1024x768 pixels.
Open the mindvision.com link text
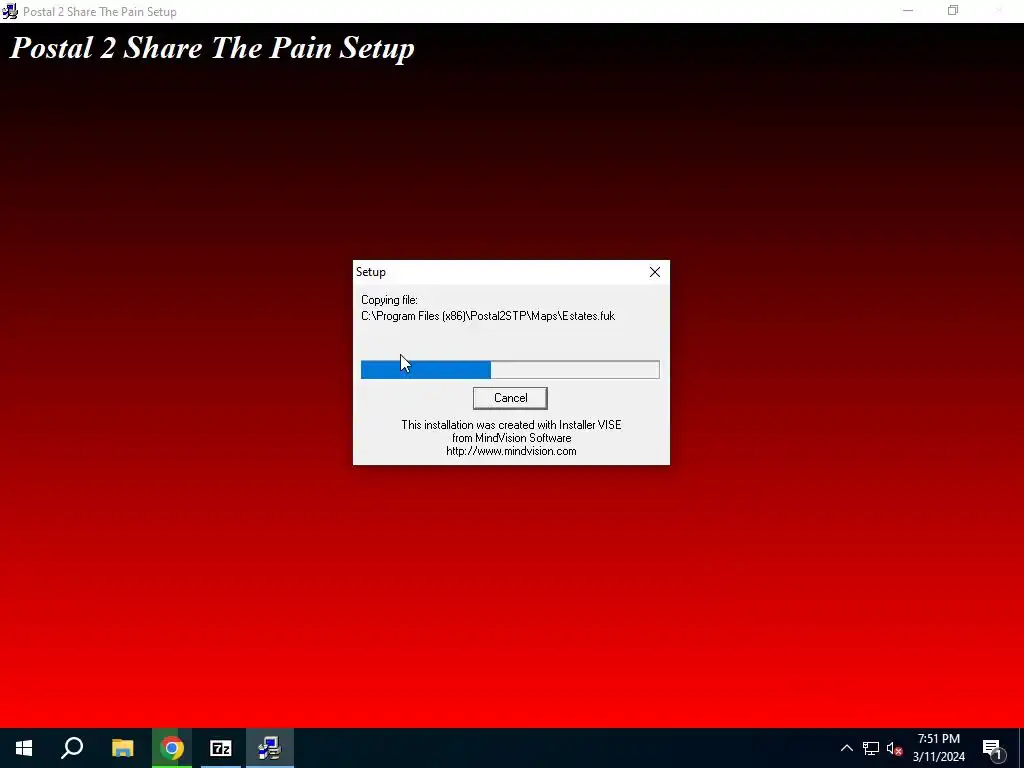[x=511, y=451]
